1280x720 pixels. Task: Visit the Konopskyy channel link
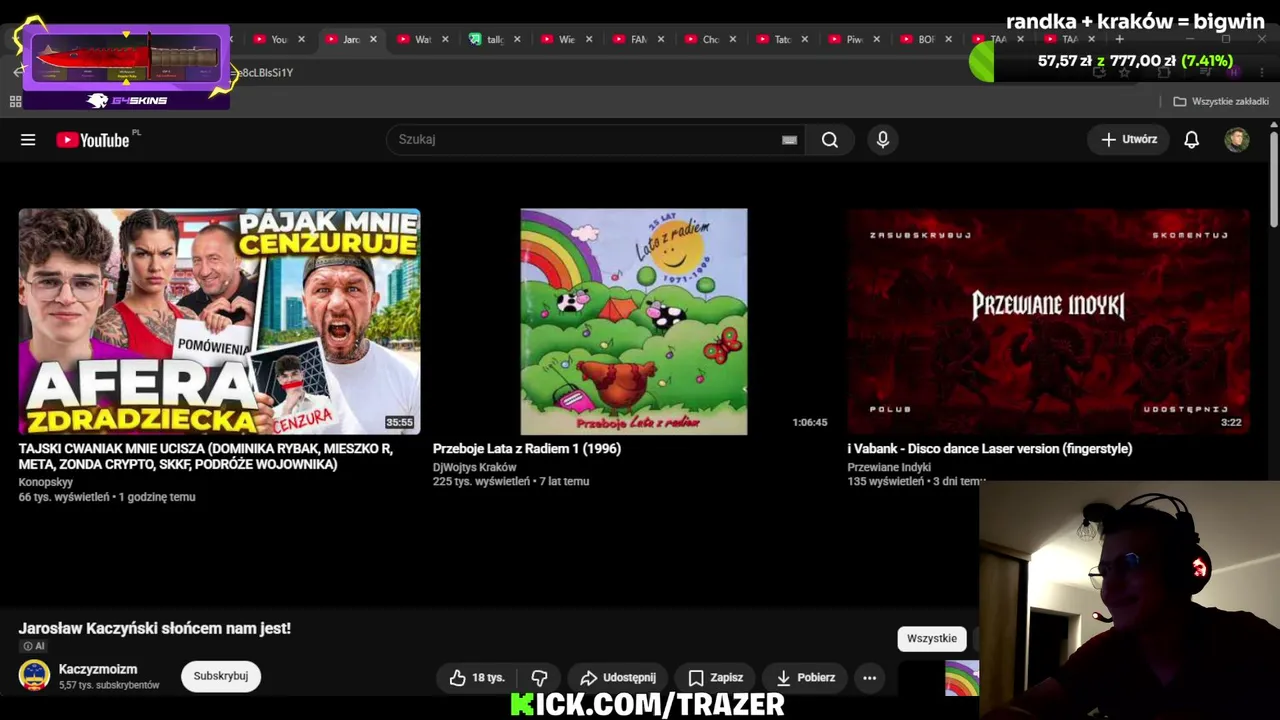point(46,482)
